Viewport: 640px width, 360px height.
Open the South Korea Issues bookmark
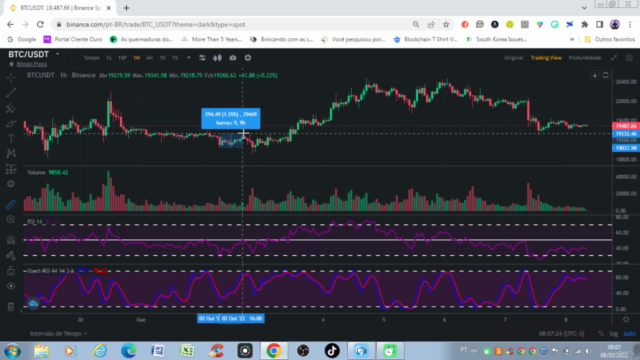coord(497,39)
